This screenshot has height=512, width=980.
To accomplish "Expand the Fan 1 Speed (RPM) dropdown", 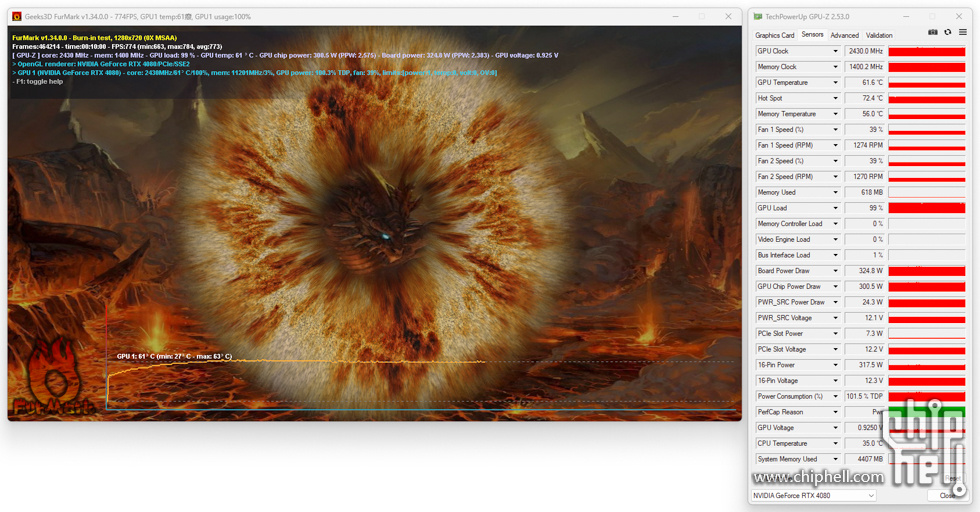I will [x=835, y=145].
